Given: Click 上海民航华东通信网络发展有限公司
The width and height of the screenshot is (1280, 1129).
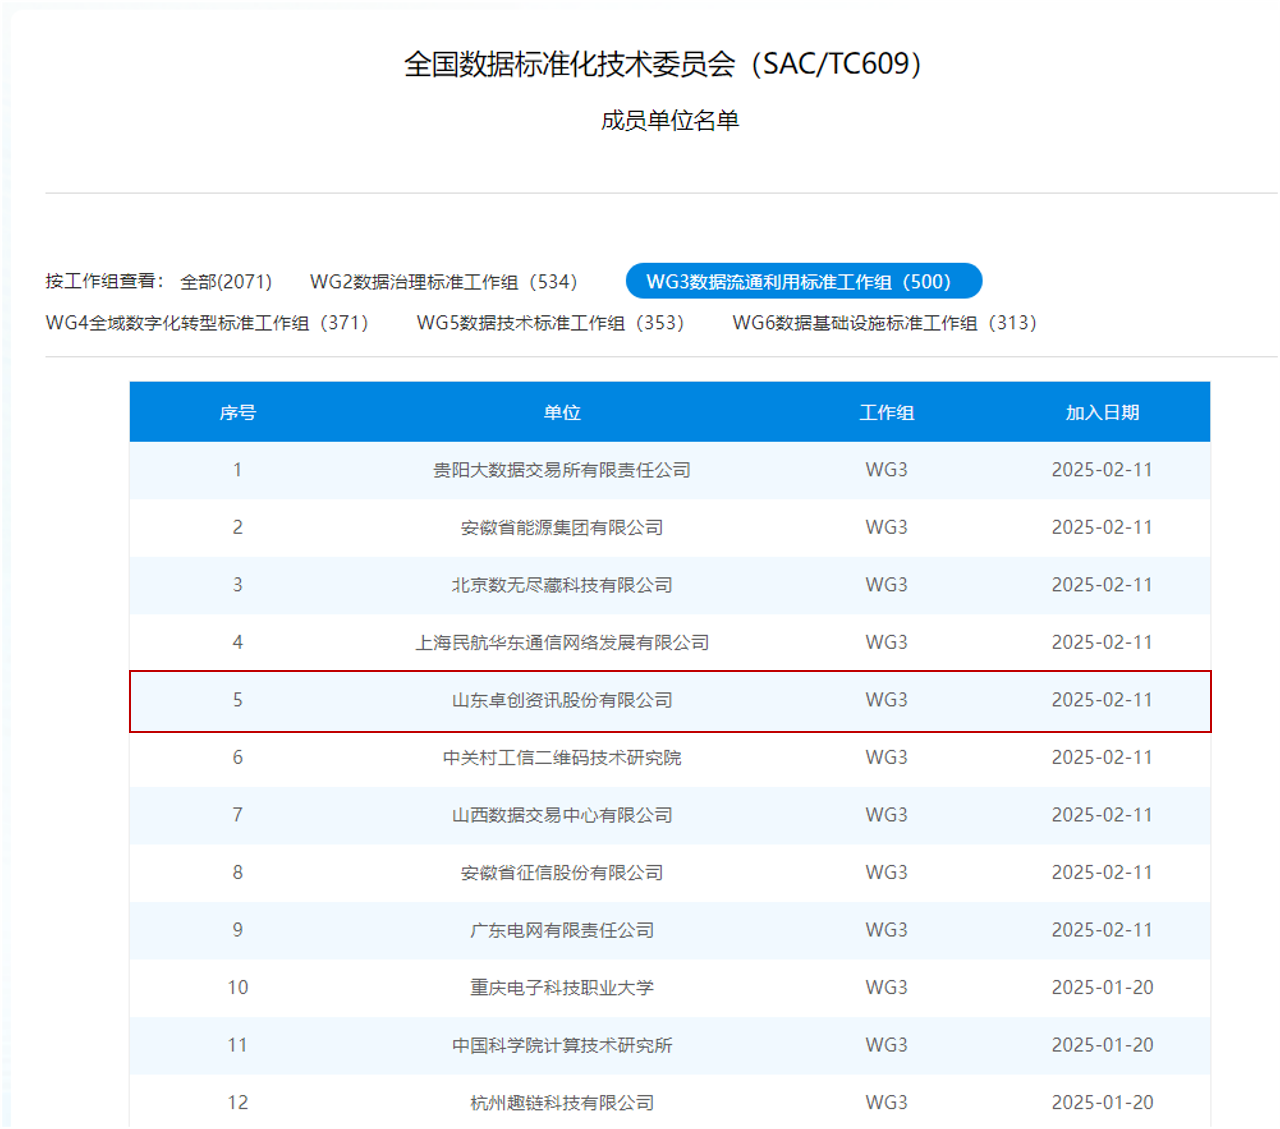Looking at the screenshot, I should coord(562,642).
